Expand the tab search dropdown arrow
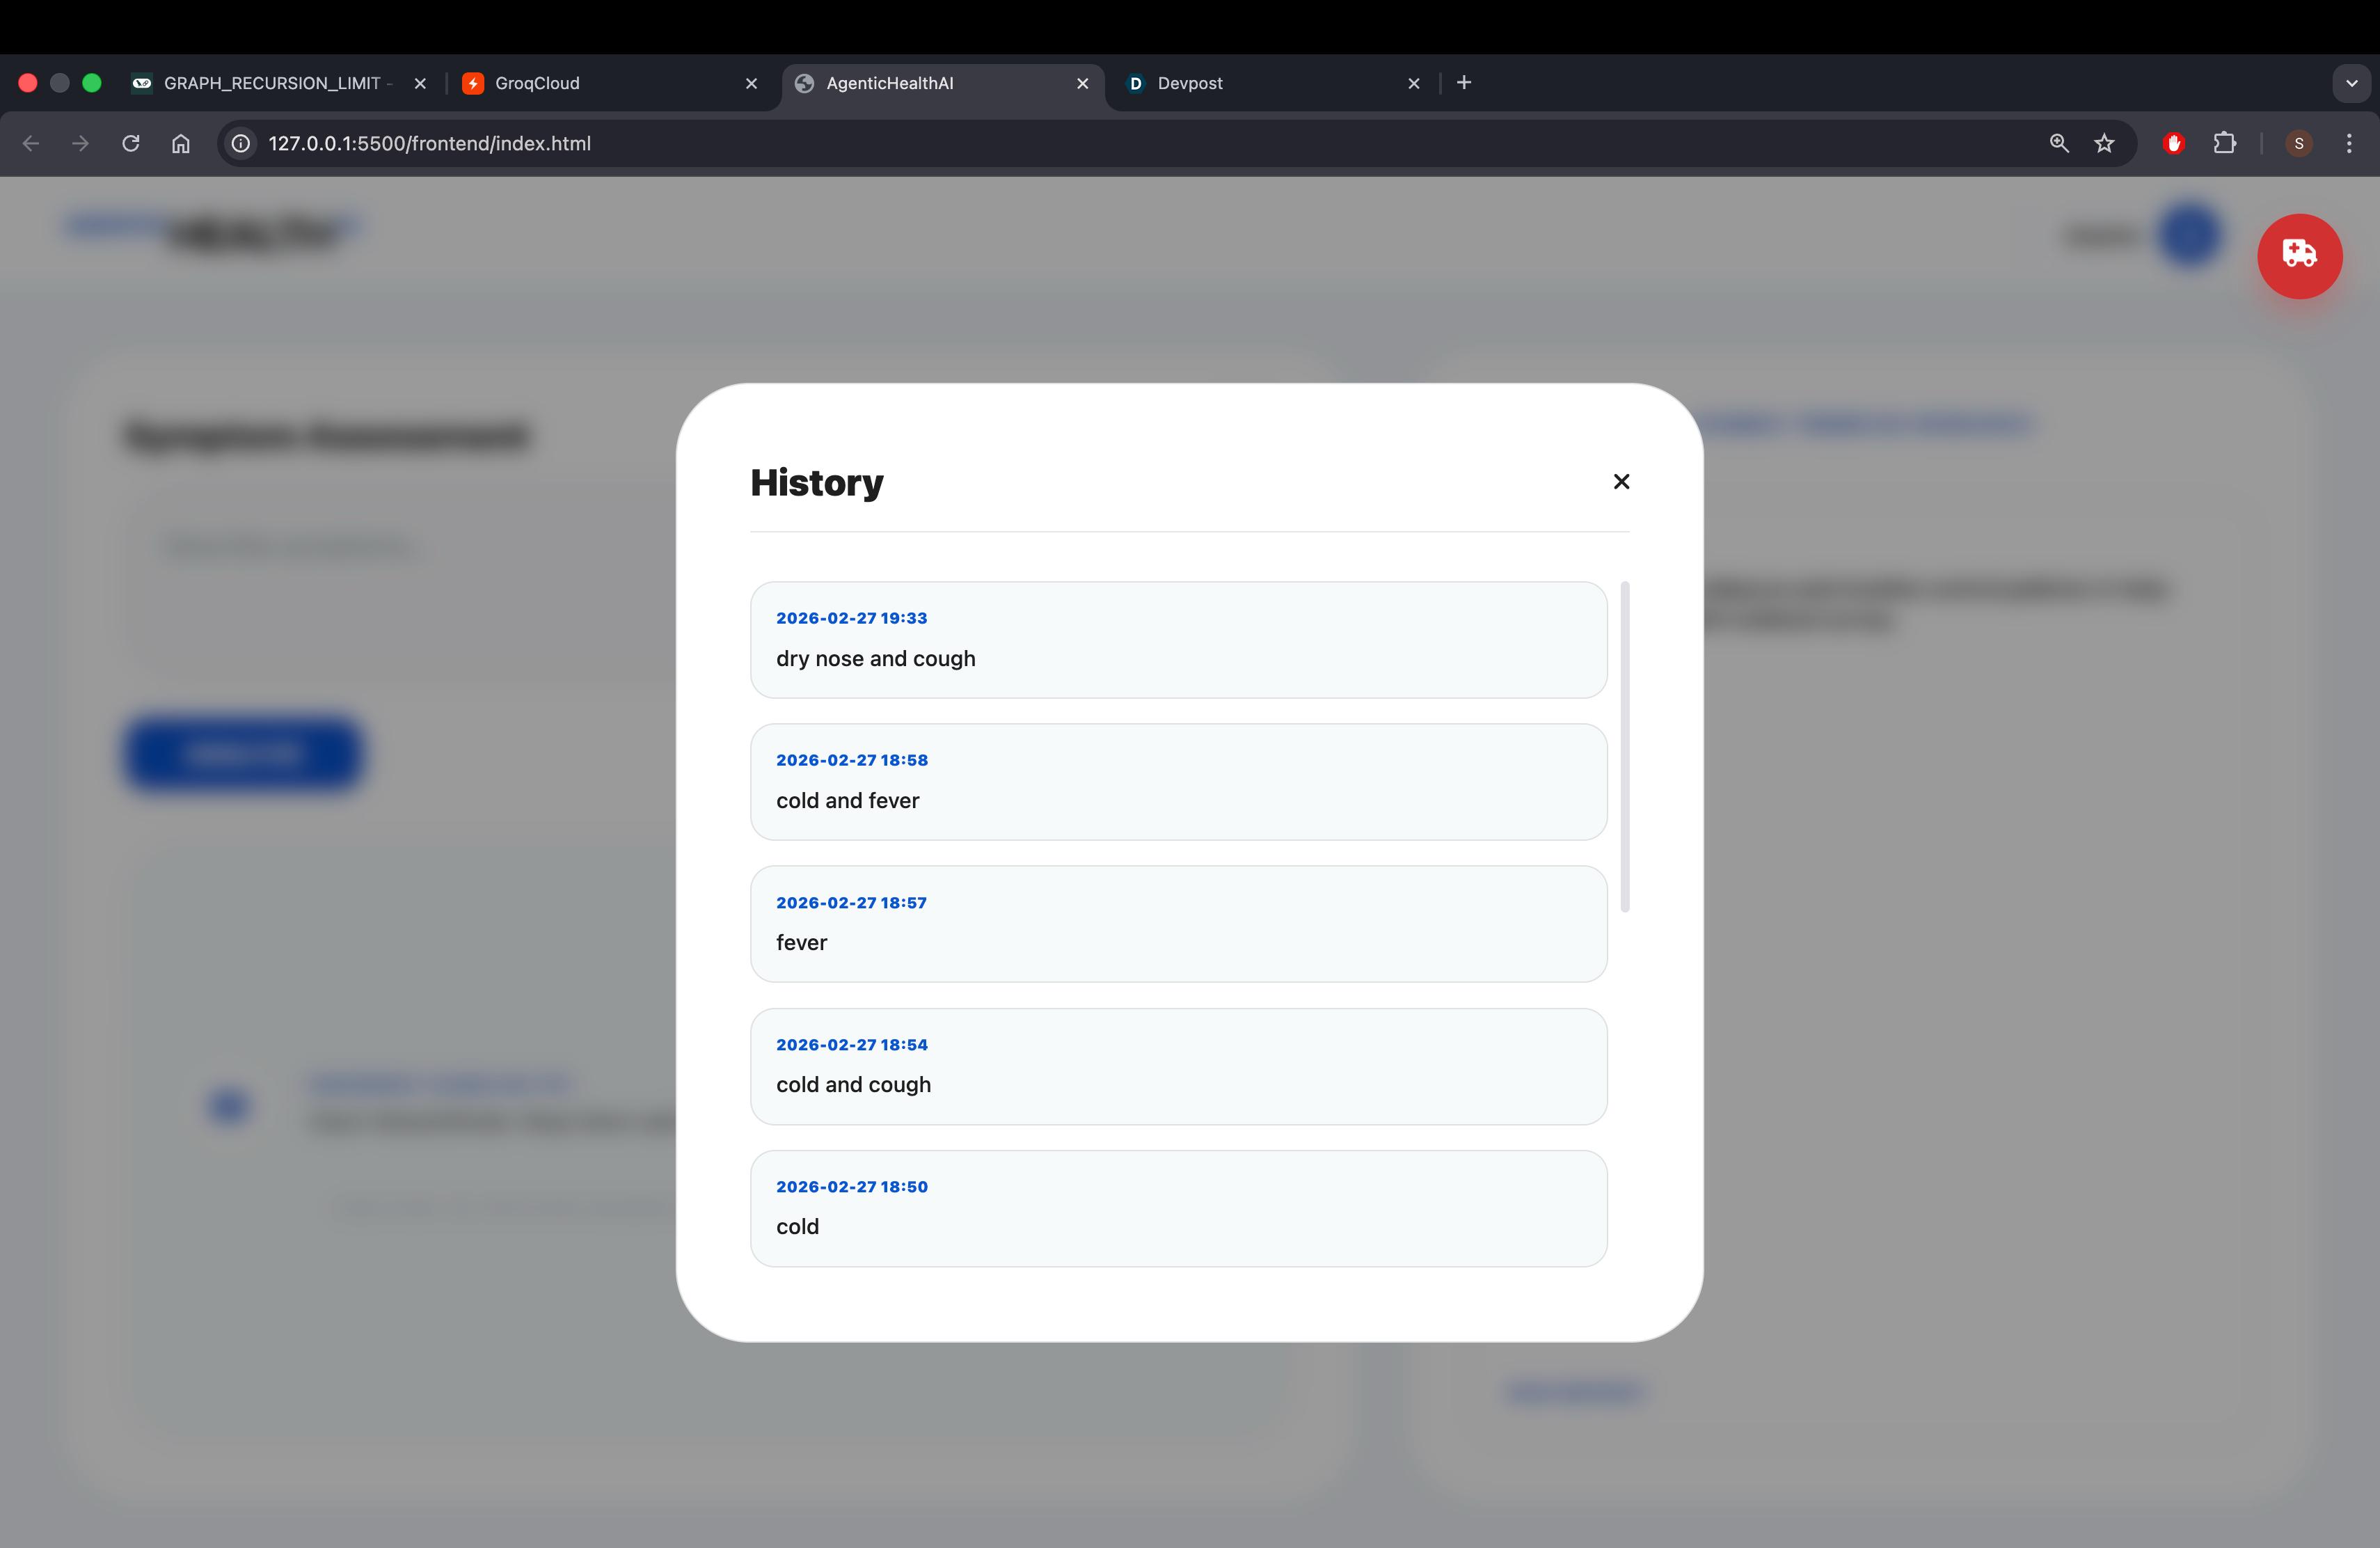2380x1548 pixels. (x=2351, y=83)
